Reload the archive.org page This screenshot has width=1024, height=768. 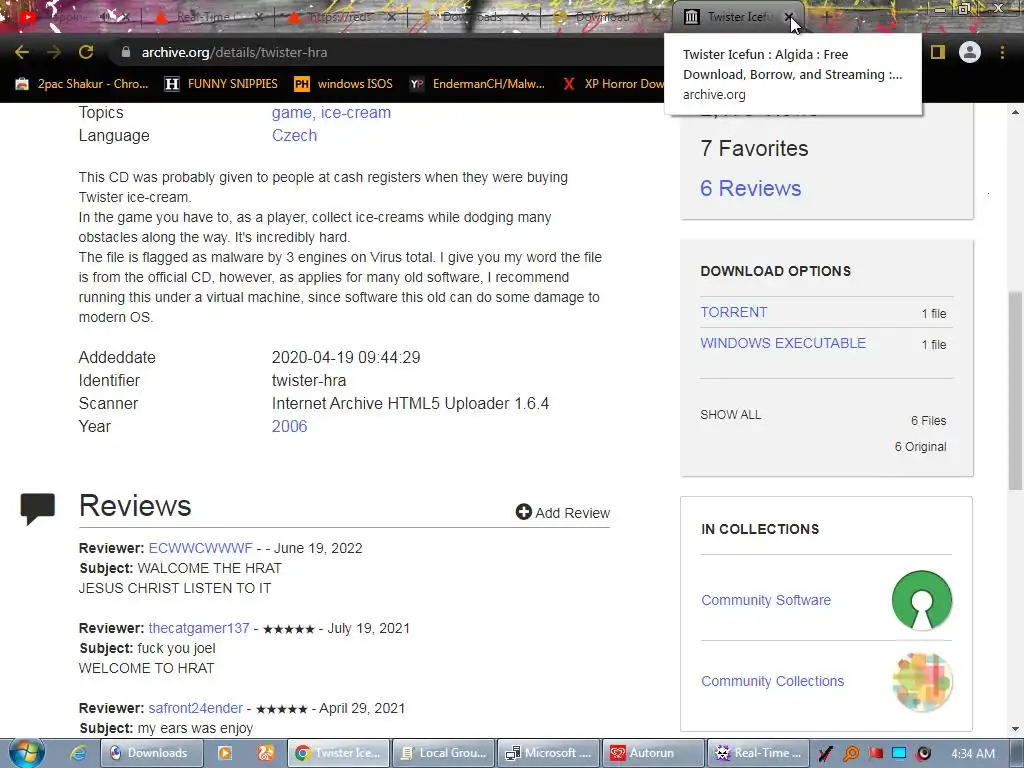(x=86, y=52)
